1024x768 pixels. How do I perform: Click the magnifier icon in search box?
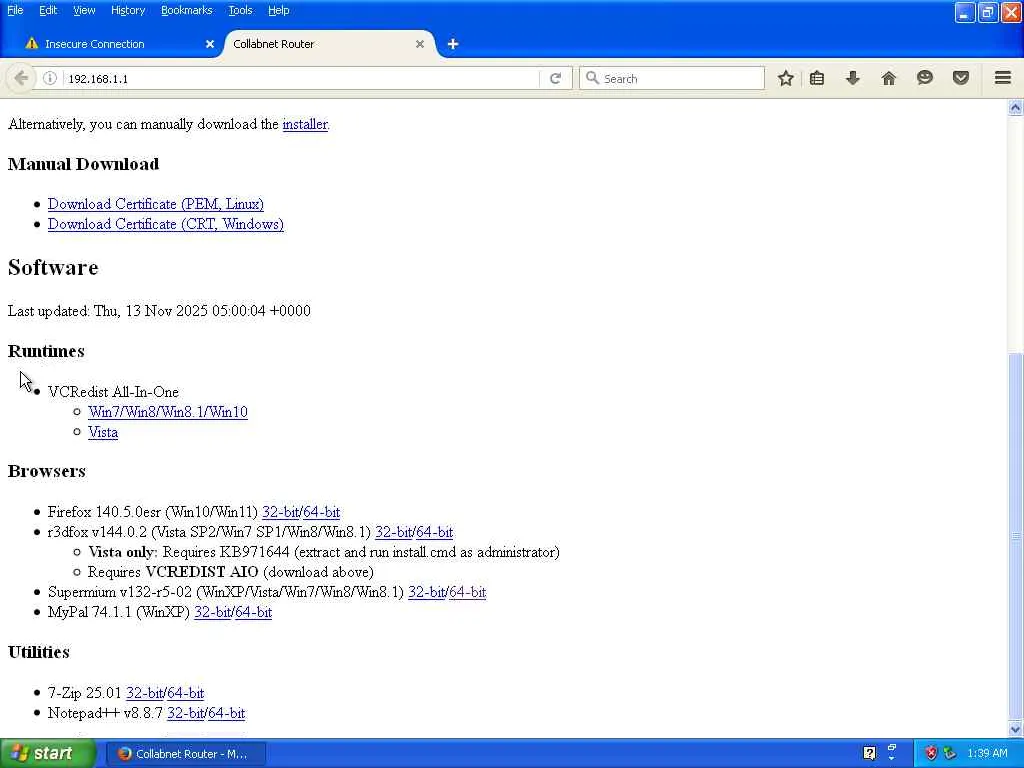tap(592, 78)
